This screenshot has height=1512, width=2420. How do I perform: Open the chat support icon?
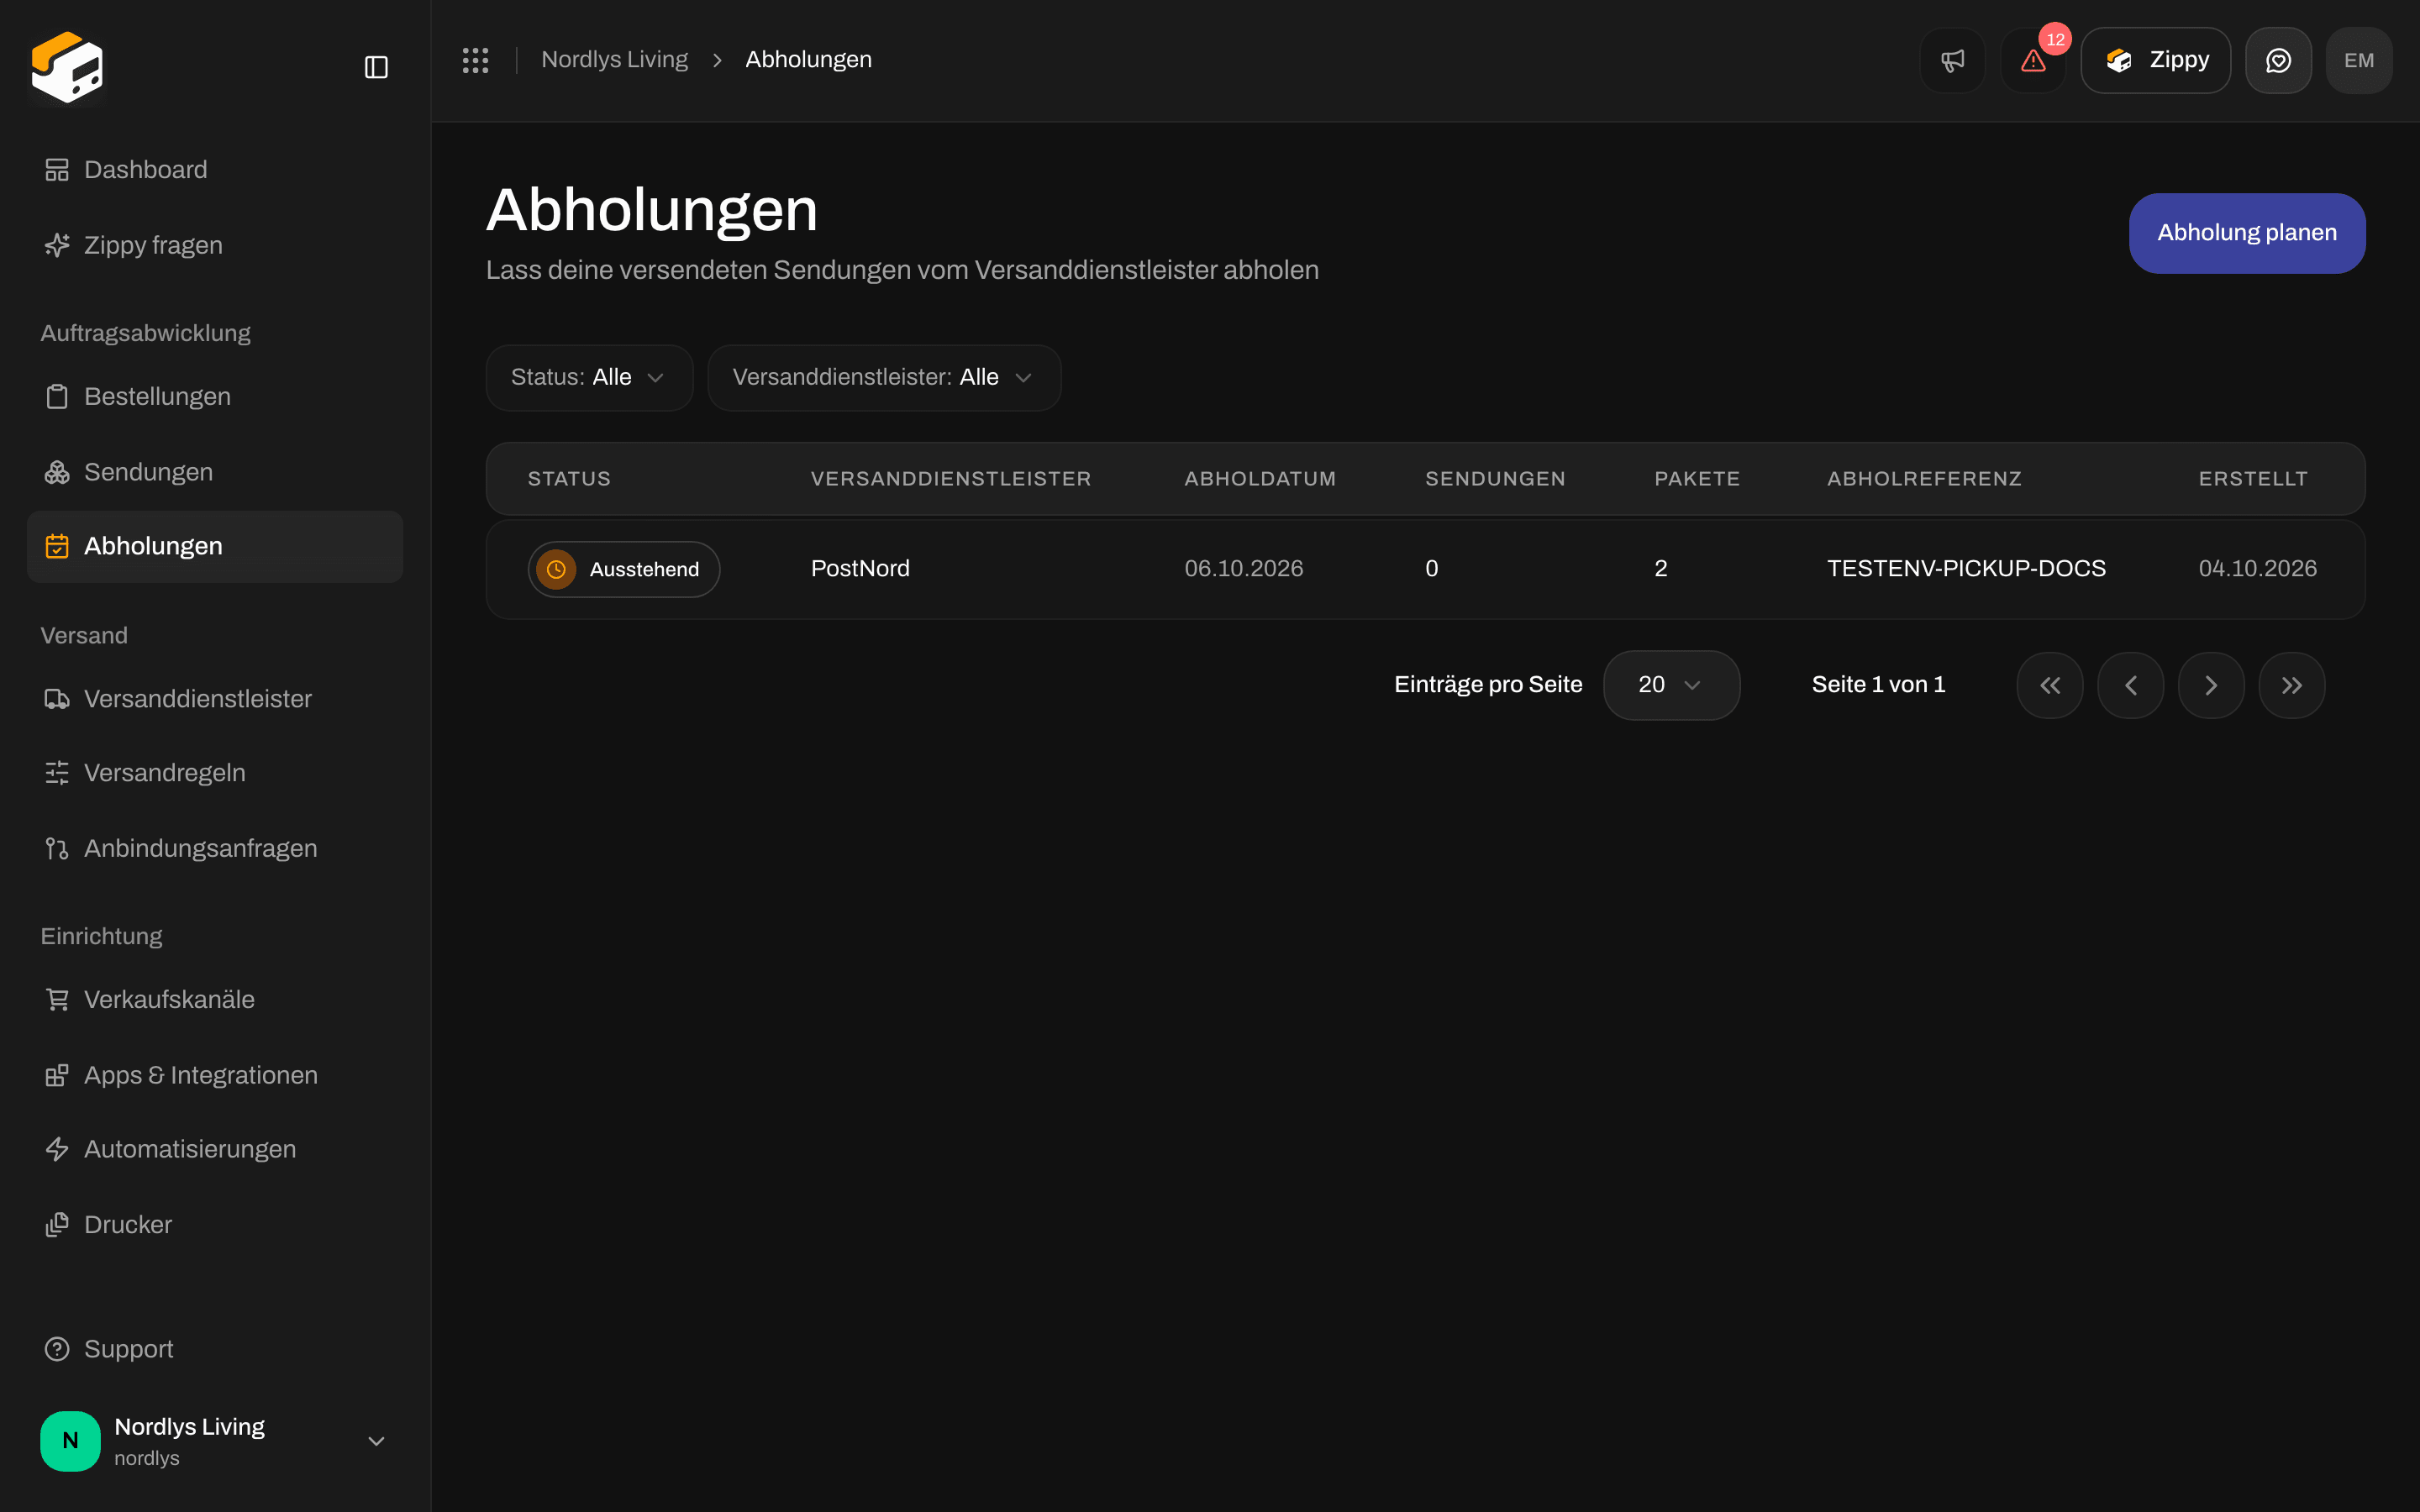[2278, 60]
